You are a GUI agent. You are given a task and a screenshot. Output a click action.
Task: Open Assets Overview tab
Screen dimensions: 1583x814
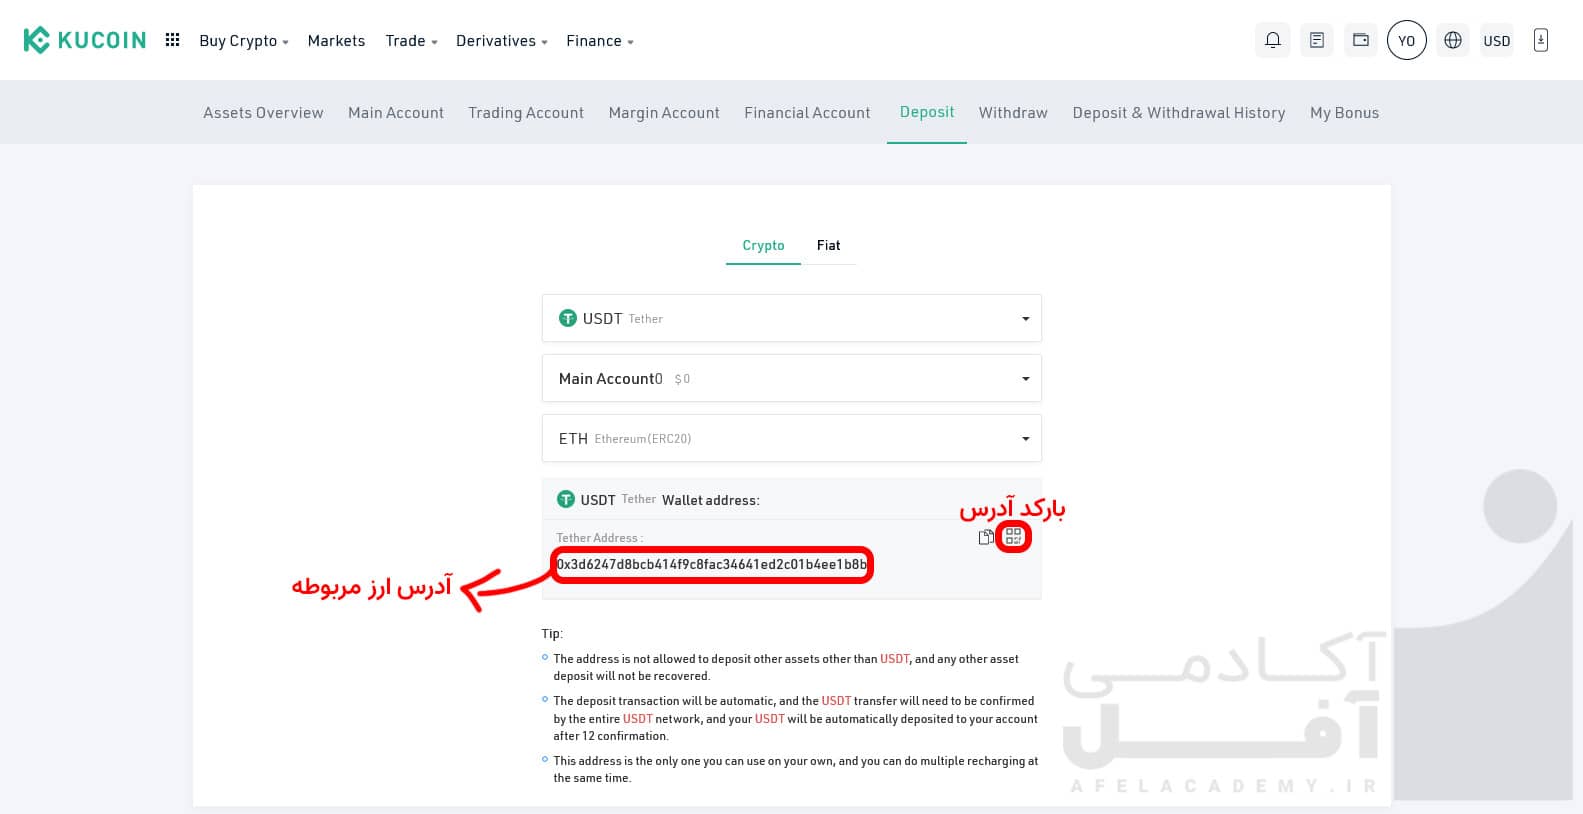tap(263, 113)
